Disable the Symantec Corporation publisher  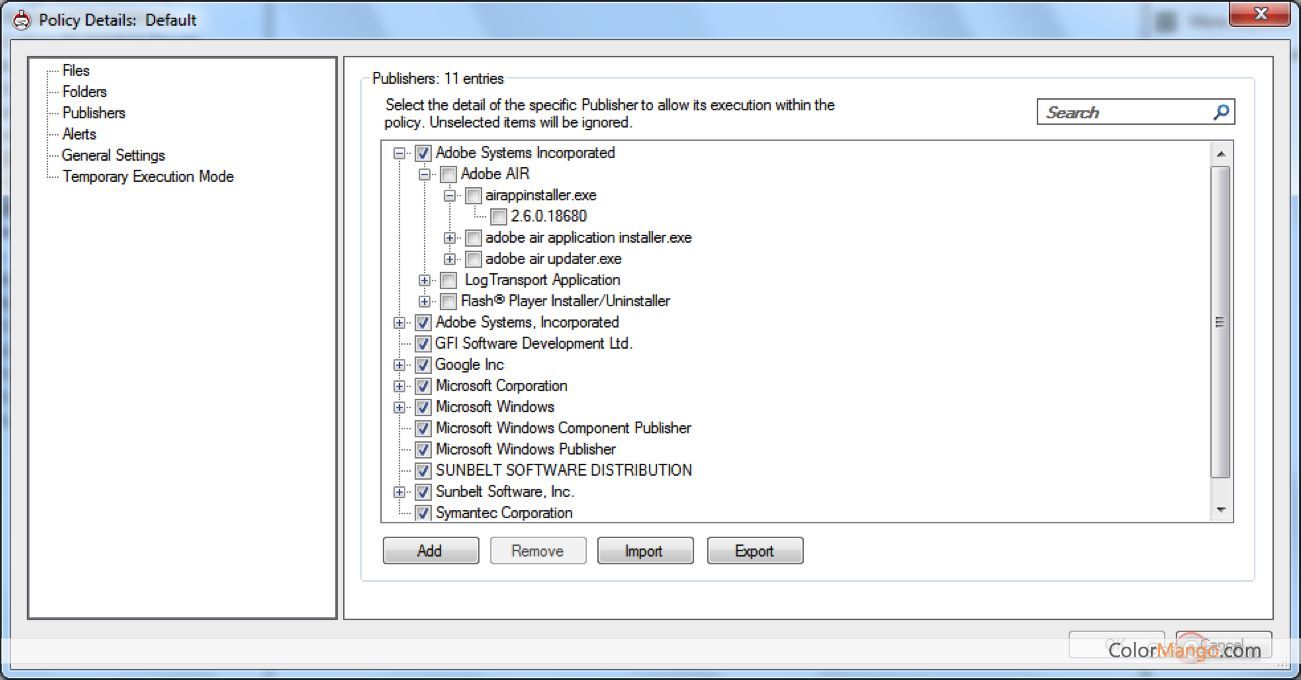(422, 512)
